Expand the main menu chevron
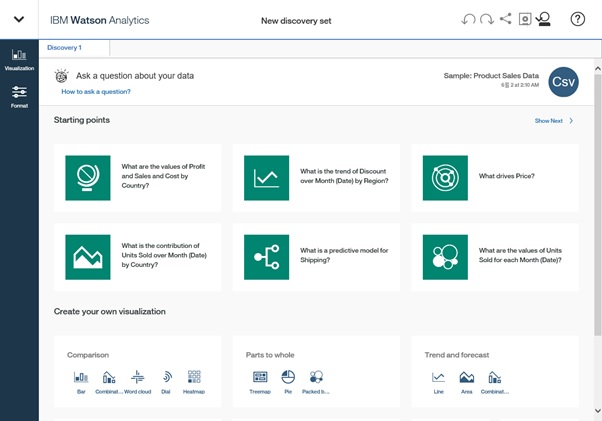Image resolution: width=602 pixels, height=421 pixels. 19,20
